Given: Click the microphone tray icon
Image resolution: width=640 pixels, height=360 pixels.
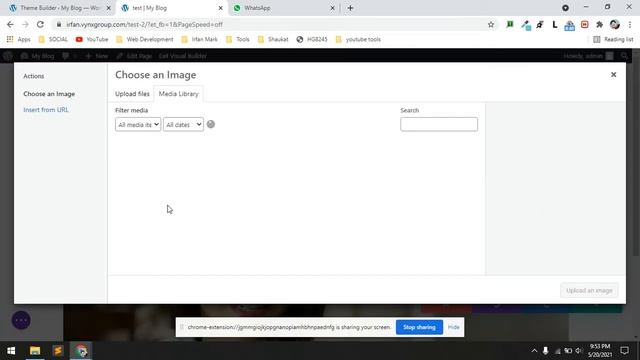Looking at the screenshot, I should 545,351.
